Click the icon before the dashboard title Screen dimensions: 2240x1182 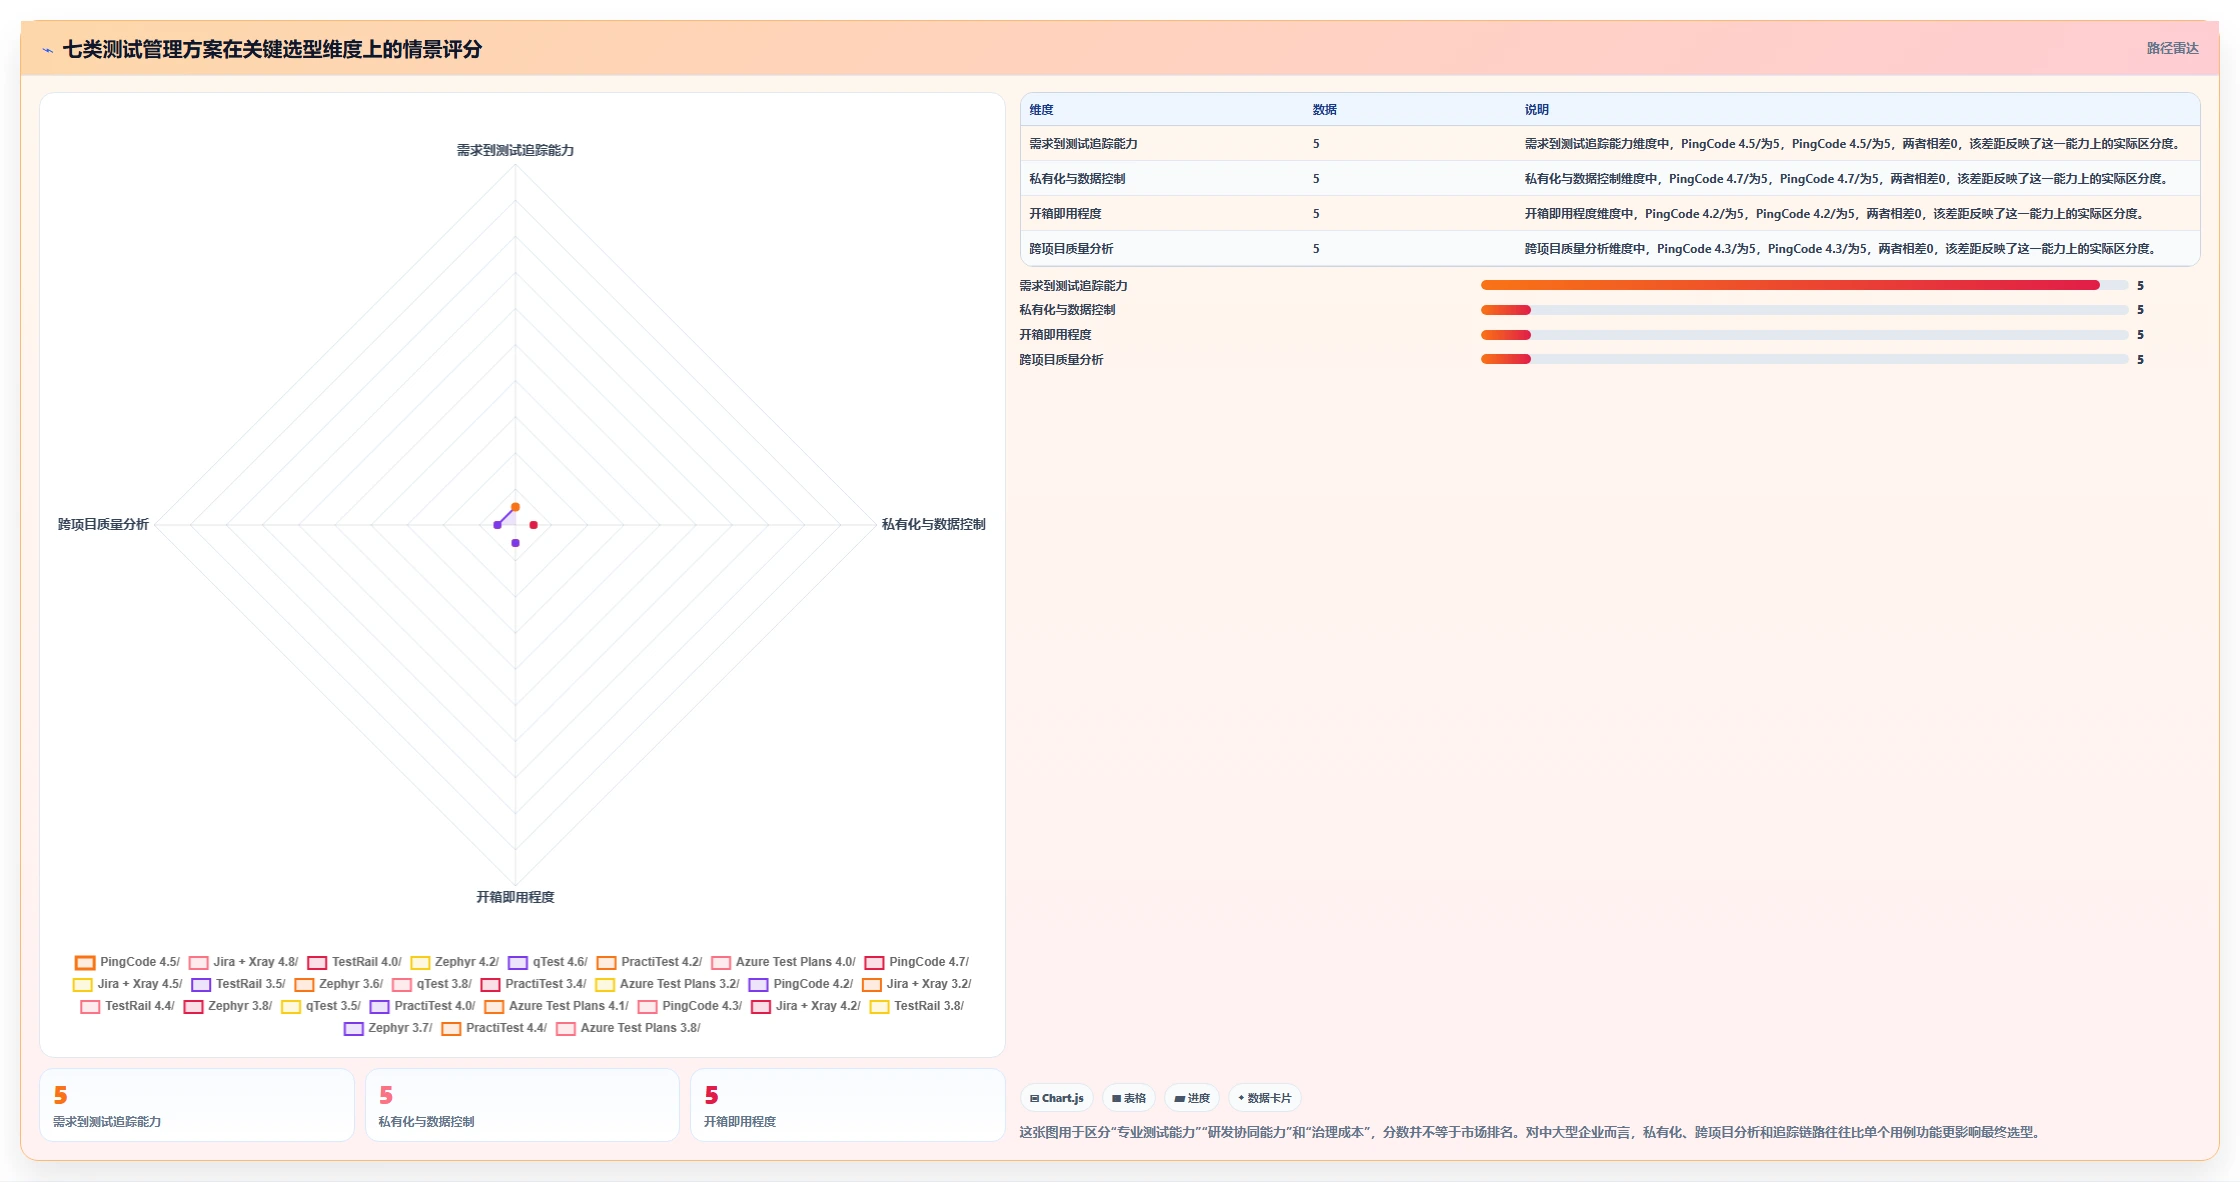point(47,50)
